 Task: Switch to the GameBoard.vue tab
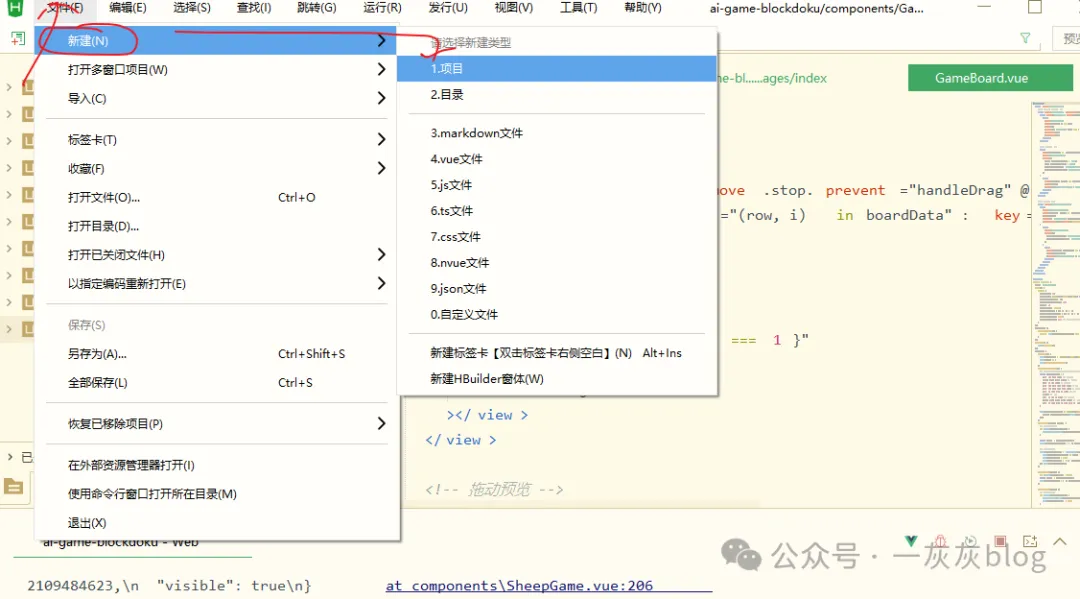(981, 78)
